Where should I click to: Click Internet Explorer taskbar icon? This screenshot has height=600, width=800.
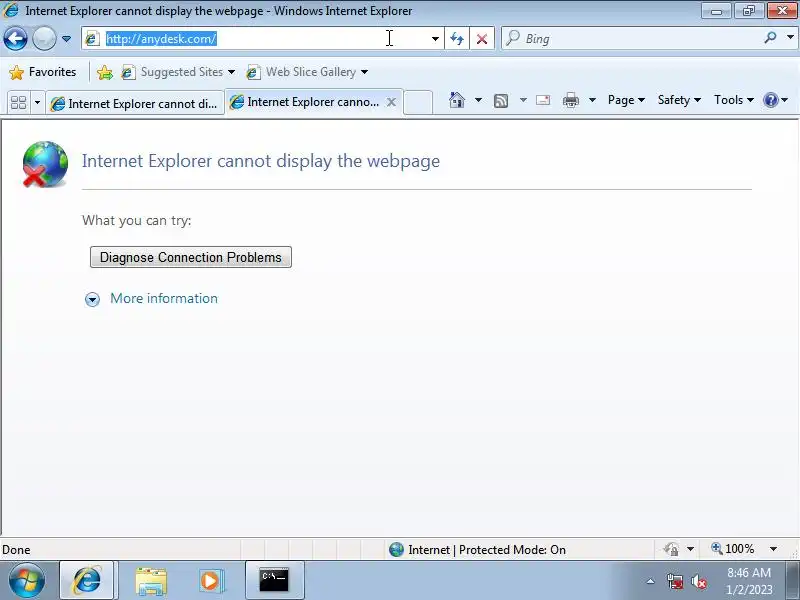(x=87, y=580)
